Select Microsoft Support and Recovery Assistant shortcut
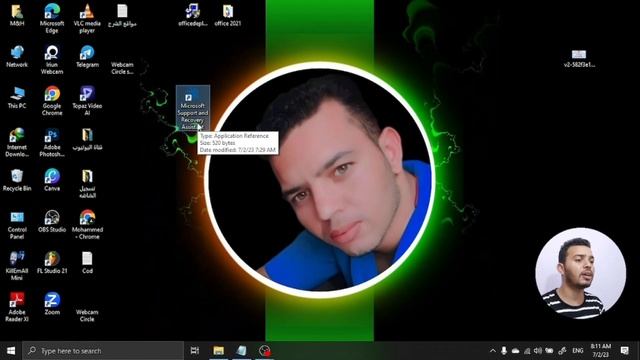Image resolution: width=640 pixels, height=360 pixels. click(193, 108)
